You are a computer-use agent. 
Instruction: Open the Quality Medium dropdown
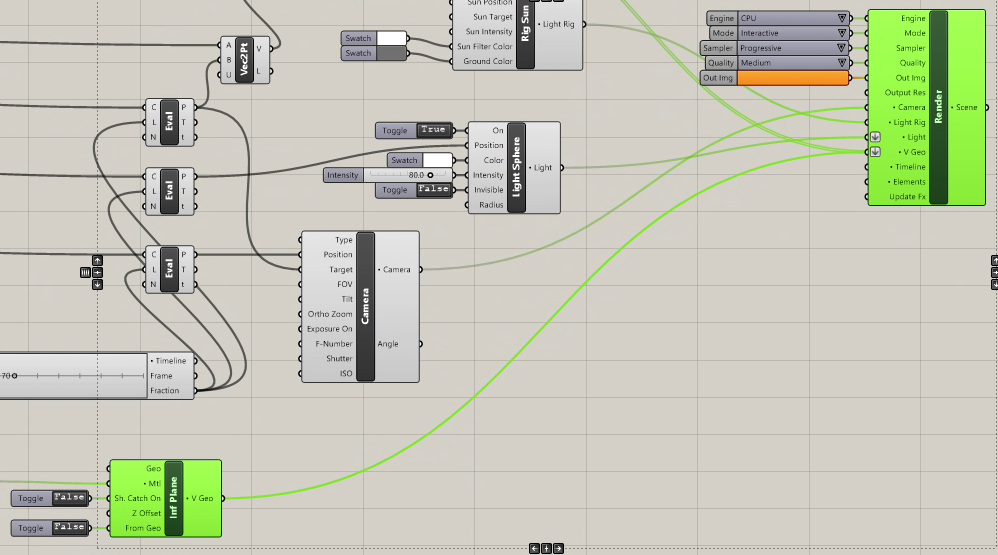(793, 62)
